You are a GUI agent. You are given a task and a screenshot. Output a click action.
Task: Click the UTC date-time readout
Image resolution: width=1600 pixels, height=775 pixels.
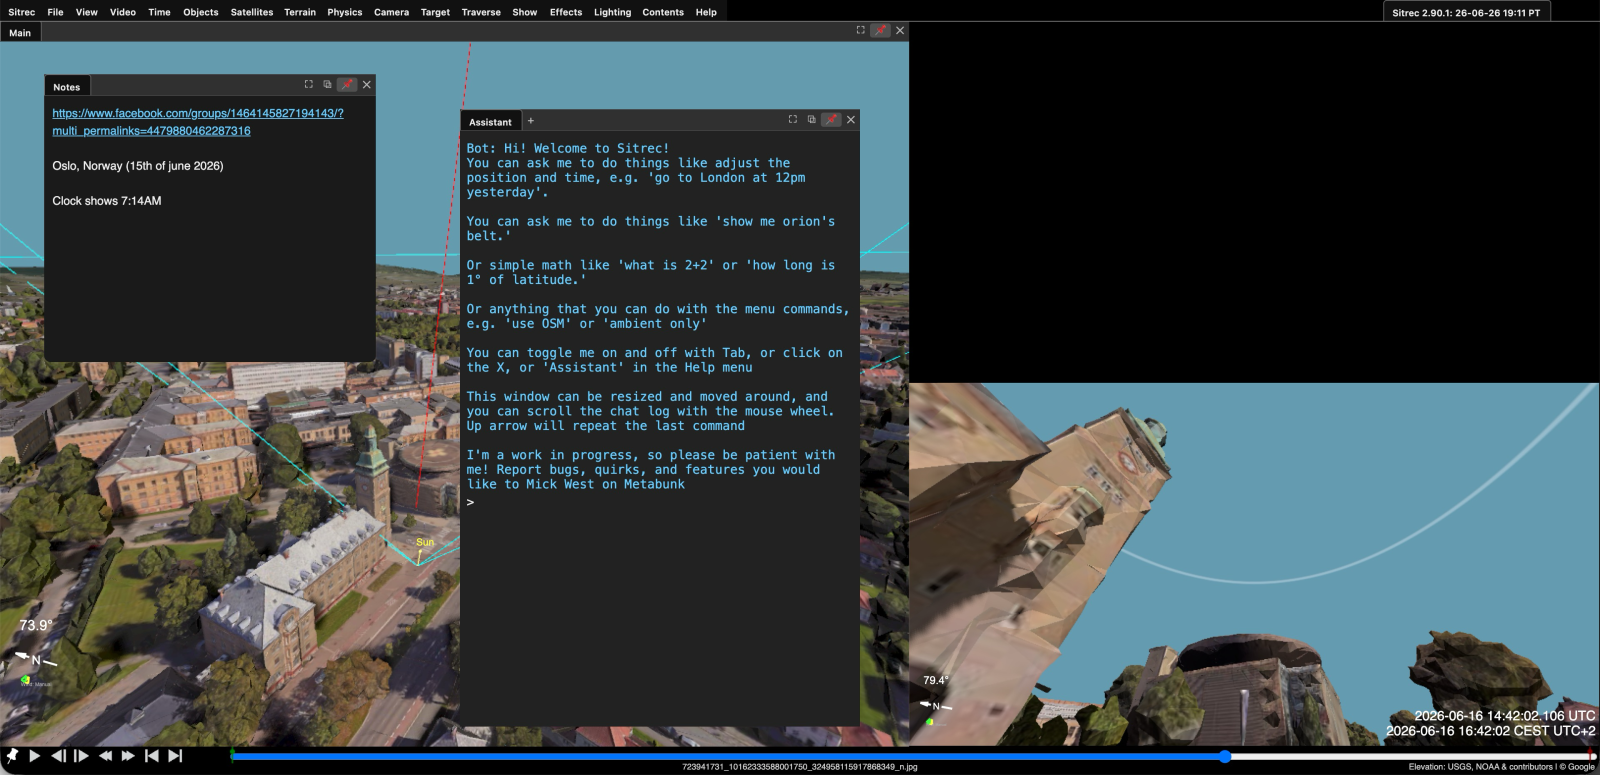point(1505,716)
